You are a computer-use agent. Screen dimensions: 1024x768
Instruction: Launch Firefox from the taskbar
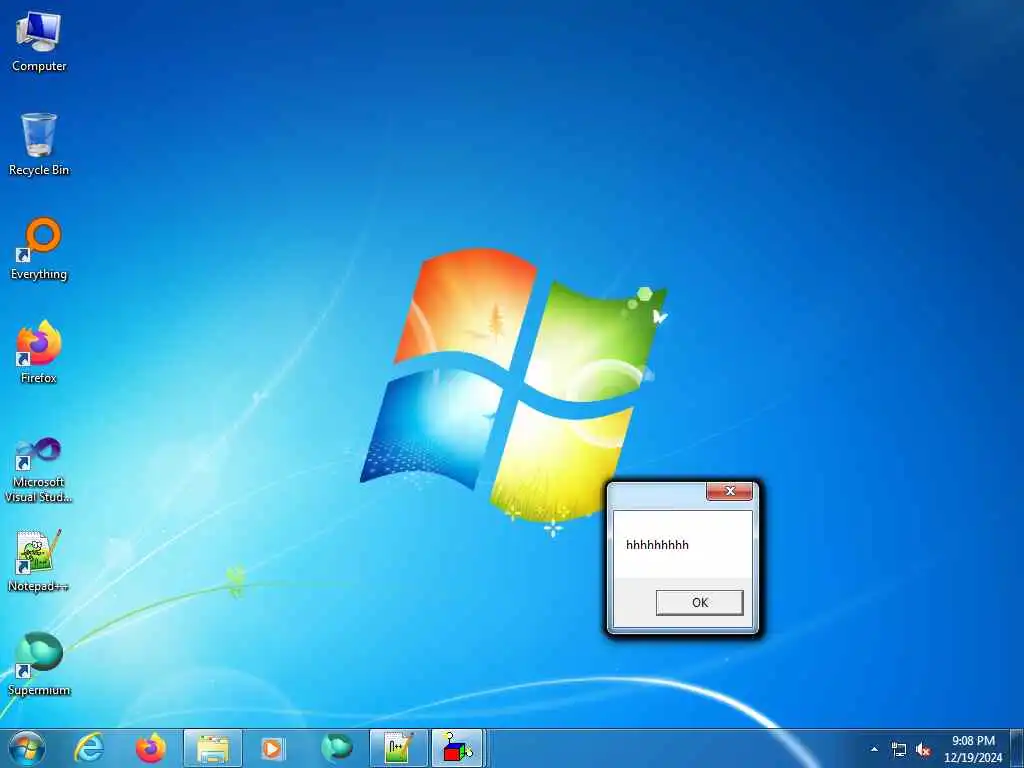[x=151, y=748]
